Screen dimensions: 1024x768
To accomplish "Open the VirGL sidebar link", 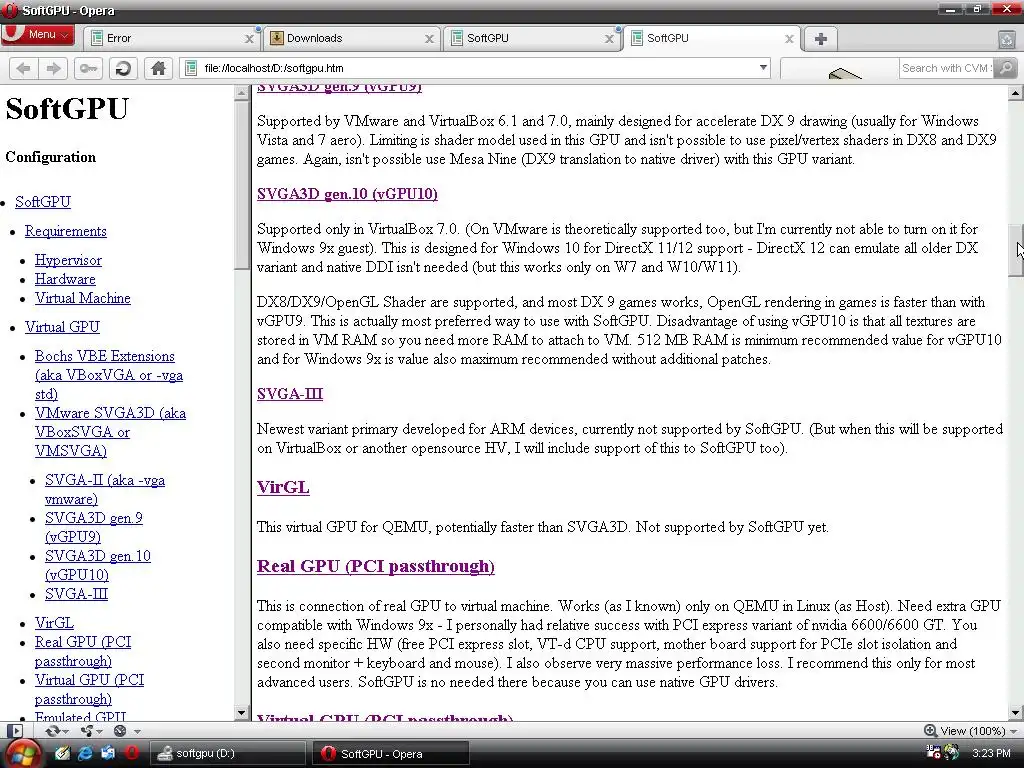I will [54, 623].
